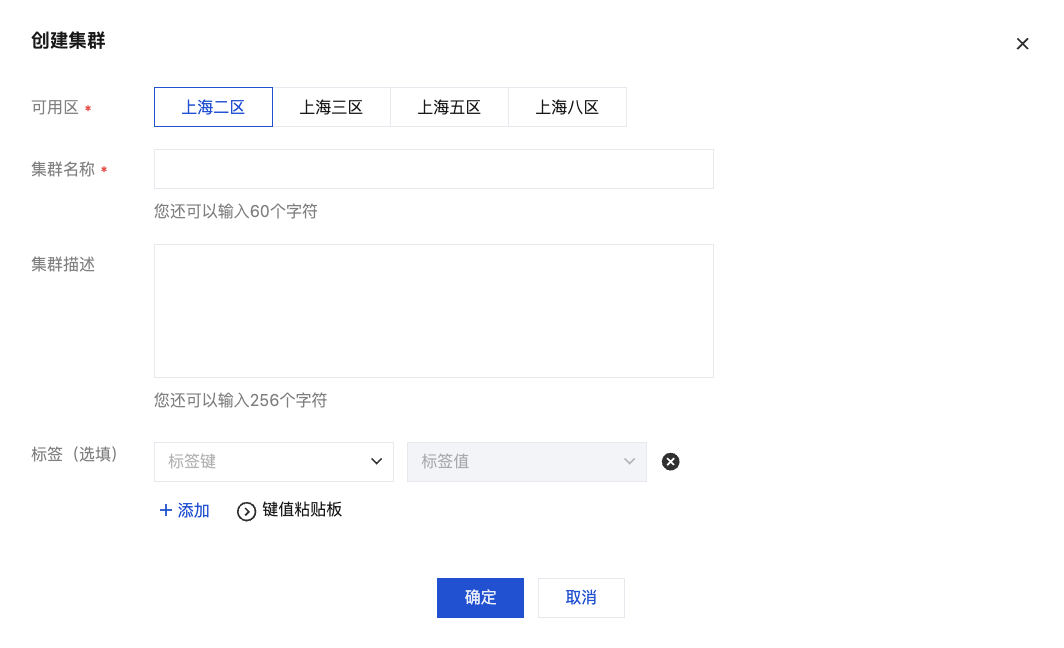
Task: Focus the 集群名称 input field
Action: click(434, 169)
